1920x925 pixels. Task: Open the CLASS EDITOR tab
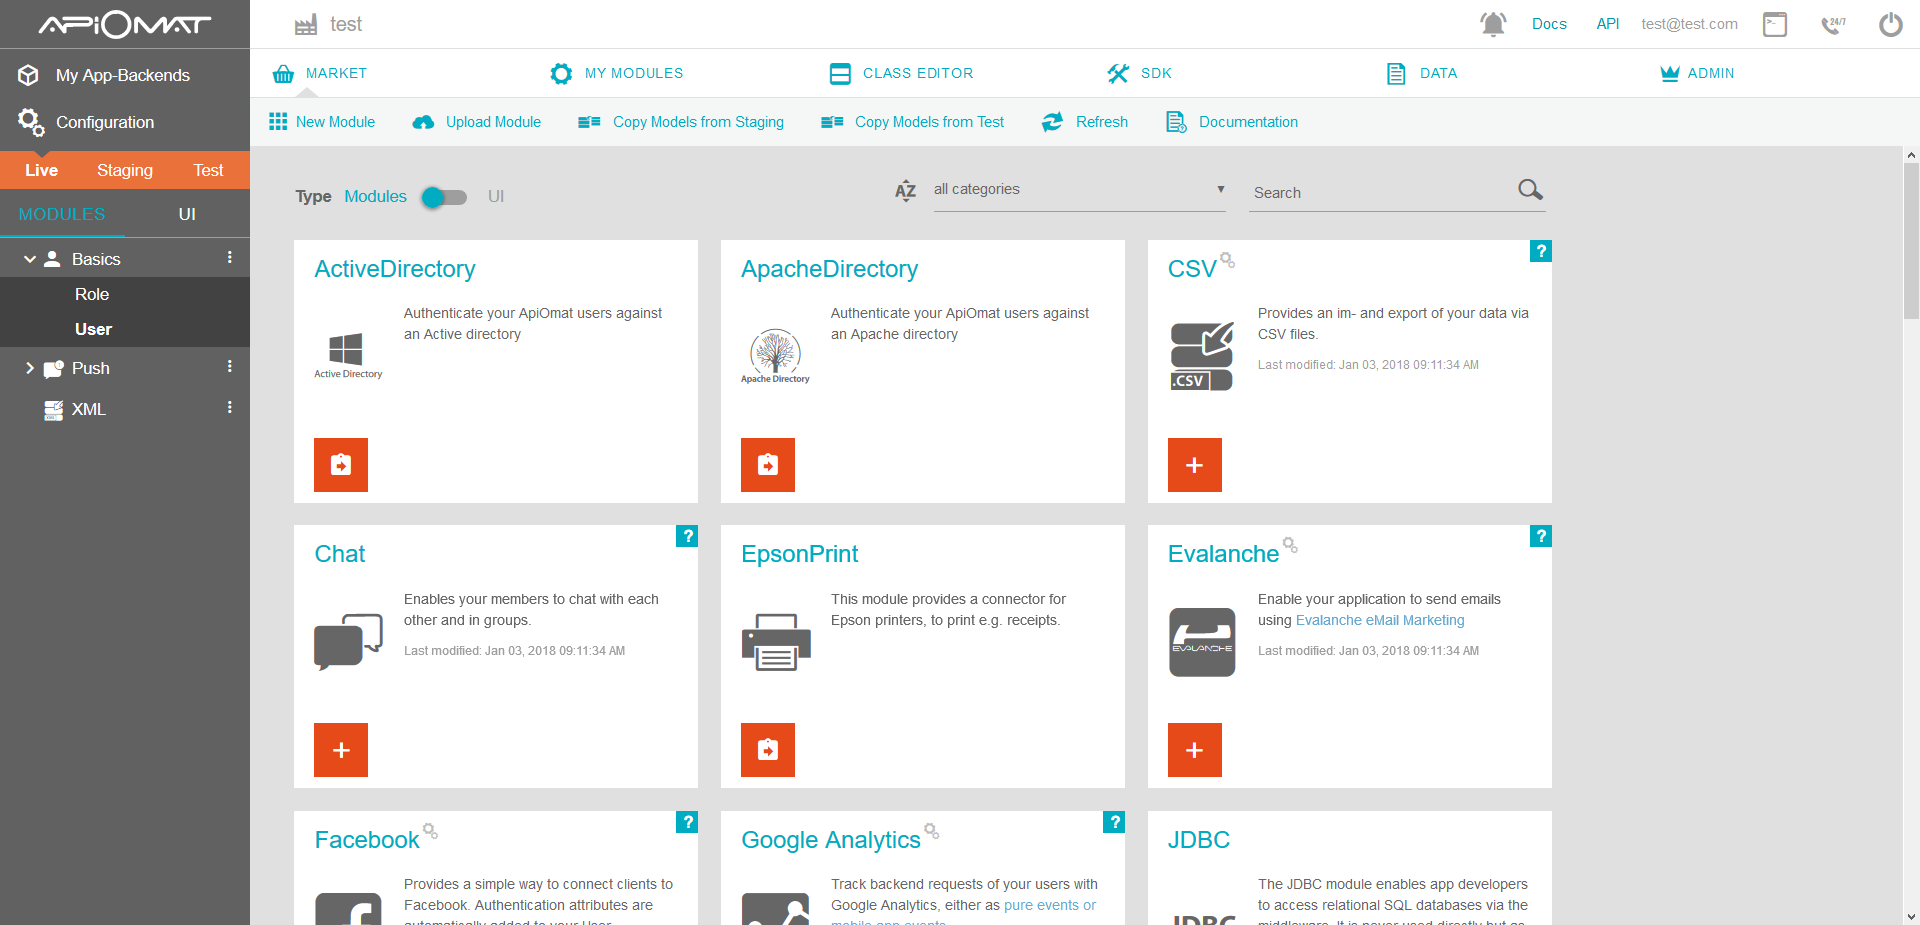pyautogui.click(x=901, y=73)
